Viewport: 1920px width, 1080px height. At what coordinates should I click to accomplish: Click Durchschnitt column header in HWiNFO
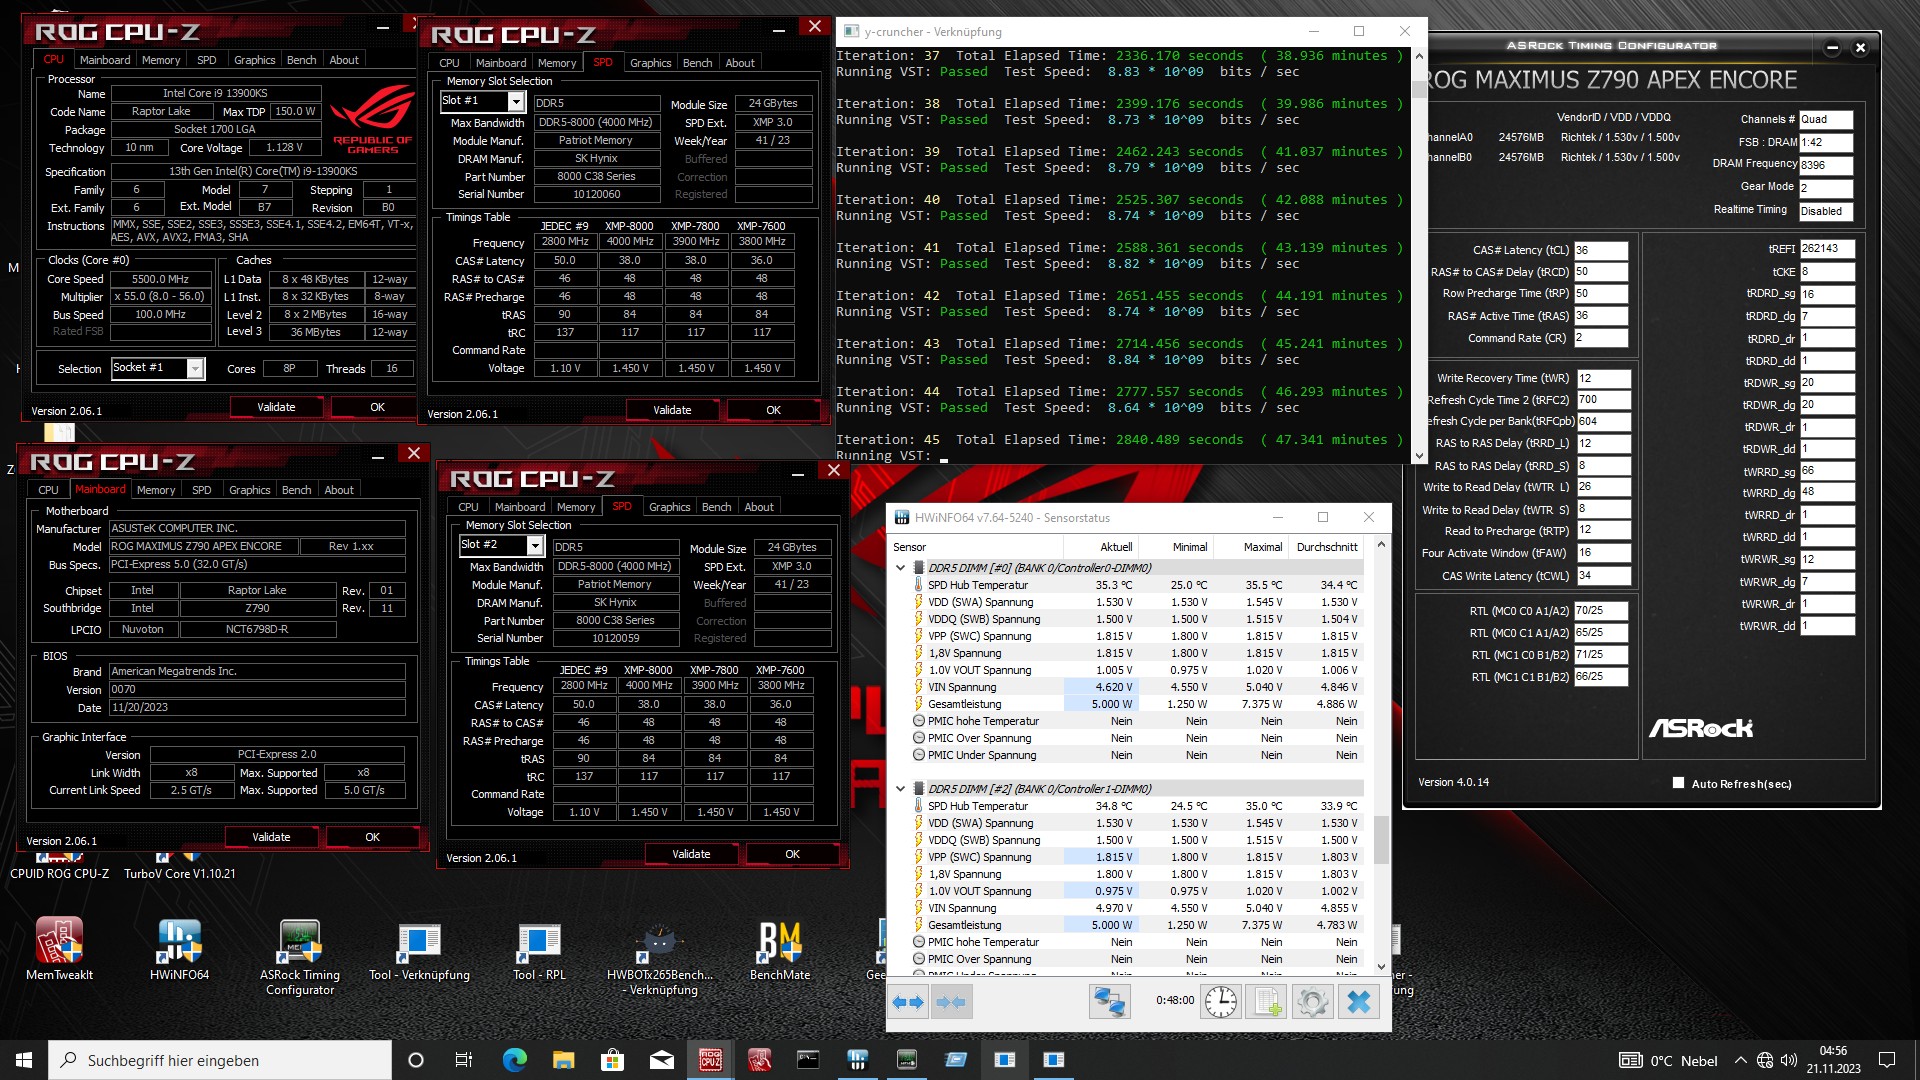click(x=1327, y=547)
